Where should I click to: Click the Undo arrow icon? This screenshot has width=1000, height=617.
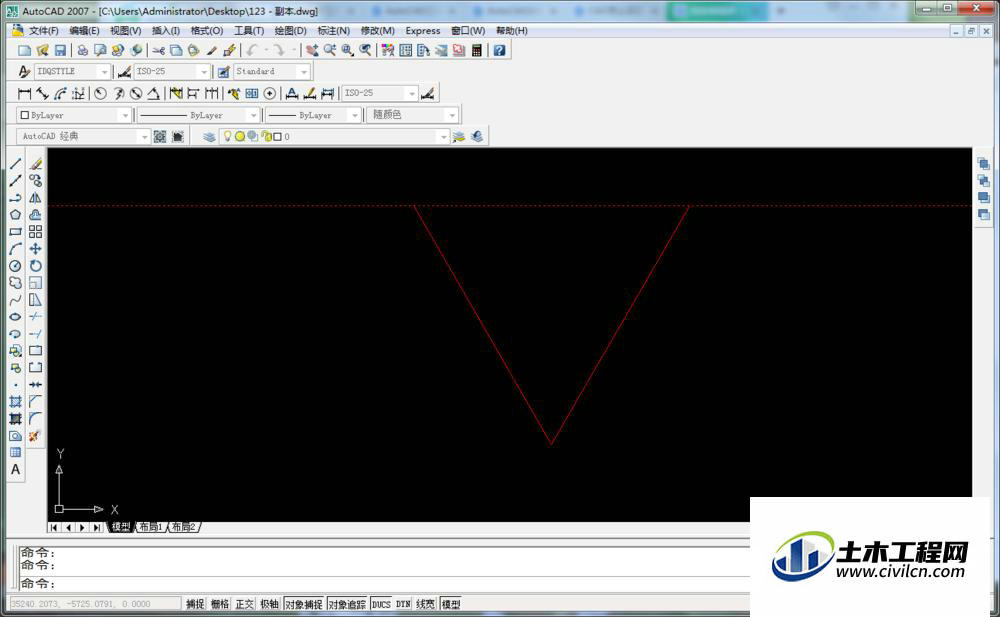click(253, 50)
